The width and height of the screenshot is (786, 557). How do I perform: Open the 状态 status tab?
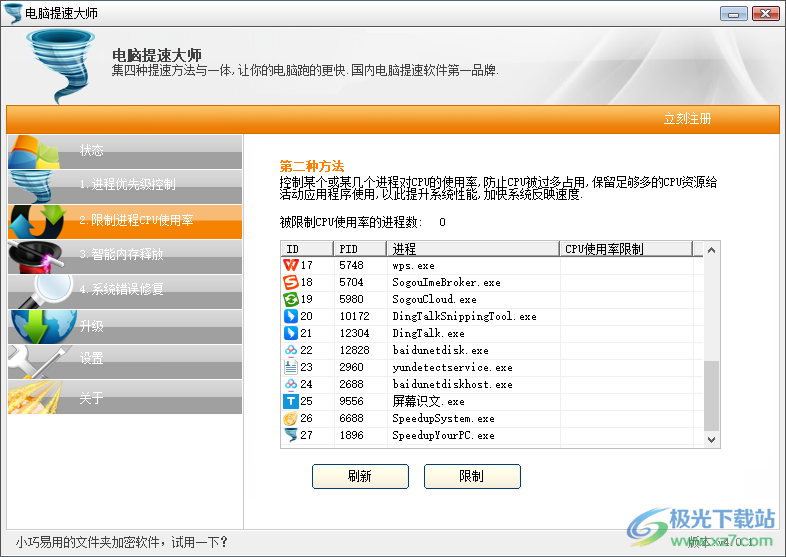click(x=125, y=151)
